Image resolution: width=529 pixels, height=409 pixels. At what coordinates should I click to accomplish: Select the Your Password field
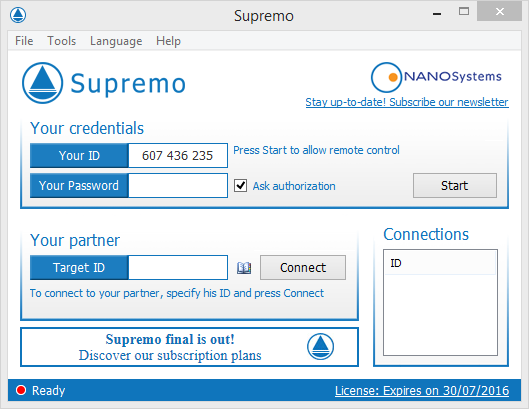point(178,186)
